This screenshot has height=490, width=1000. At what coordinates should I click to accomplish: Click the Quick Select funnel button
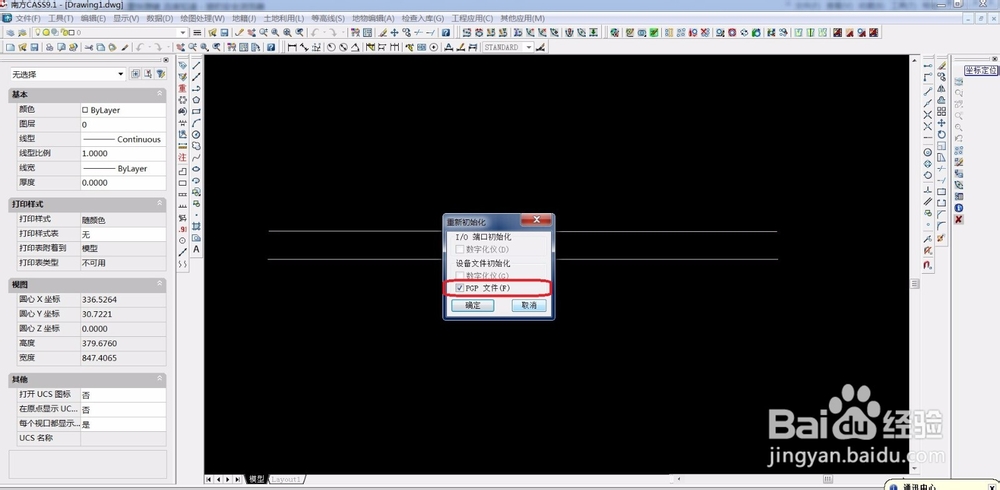tap(161, 74)
